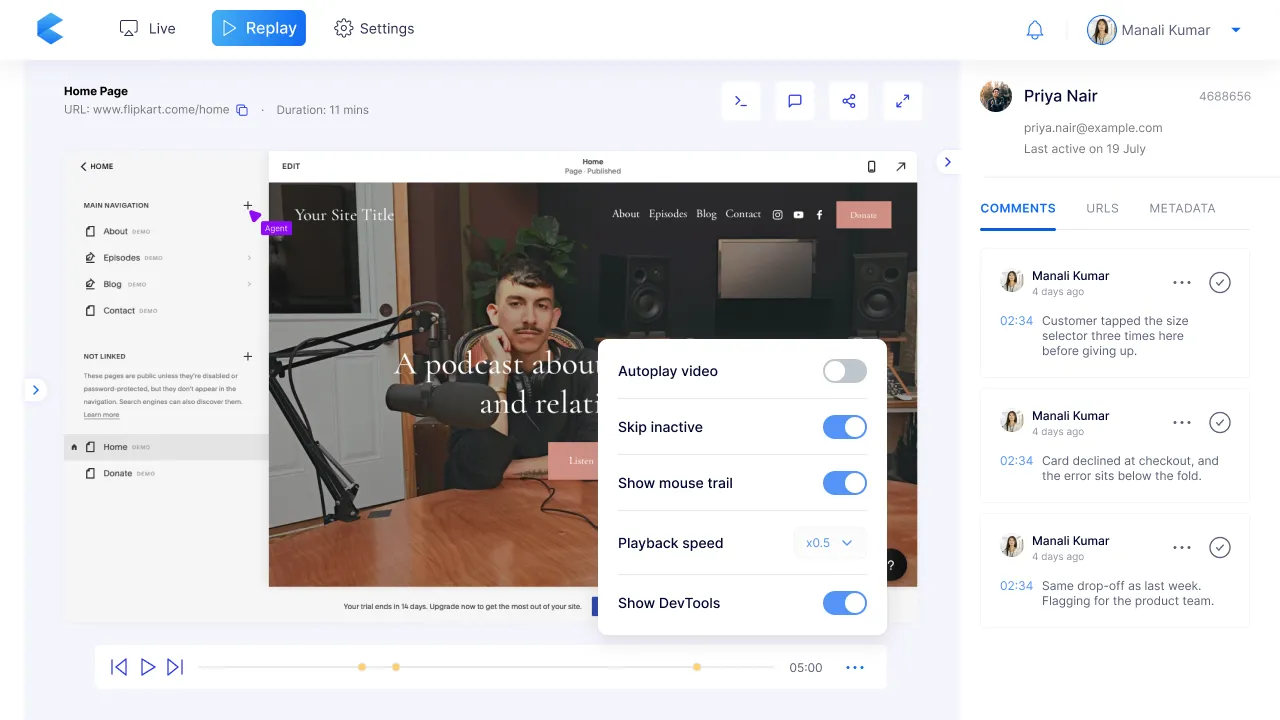Skip to next replay segment
The width and height of the screenshot is (1280, 720).
[x=175, y=667]
